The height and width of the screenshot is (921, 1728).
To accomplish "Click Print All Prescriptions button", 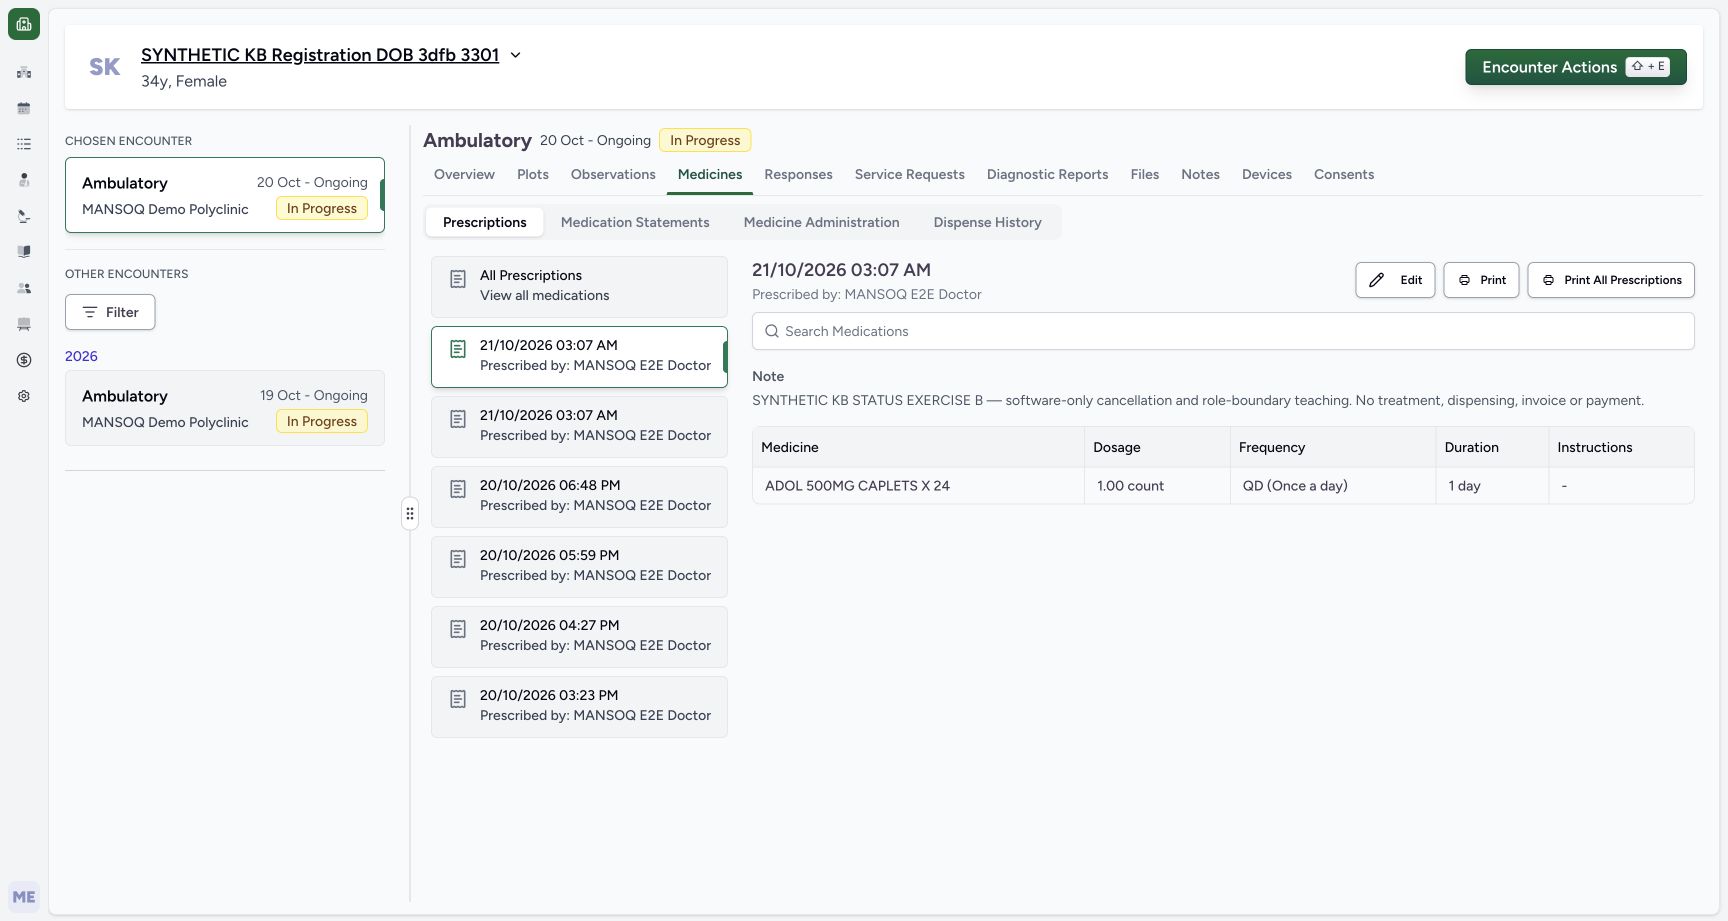I will (1611, 280).
